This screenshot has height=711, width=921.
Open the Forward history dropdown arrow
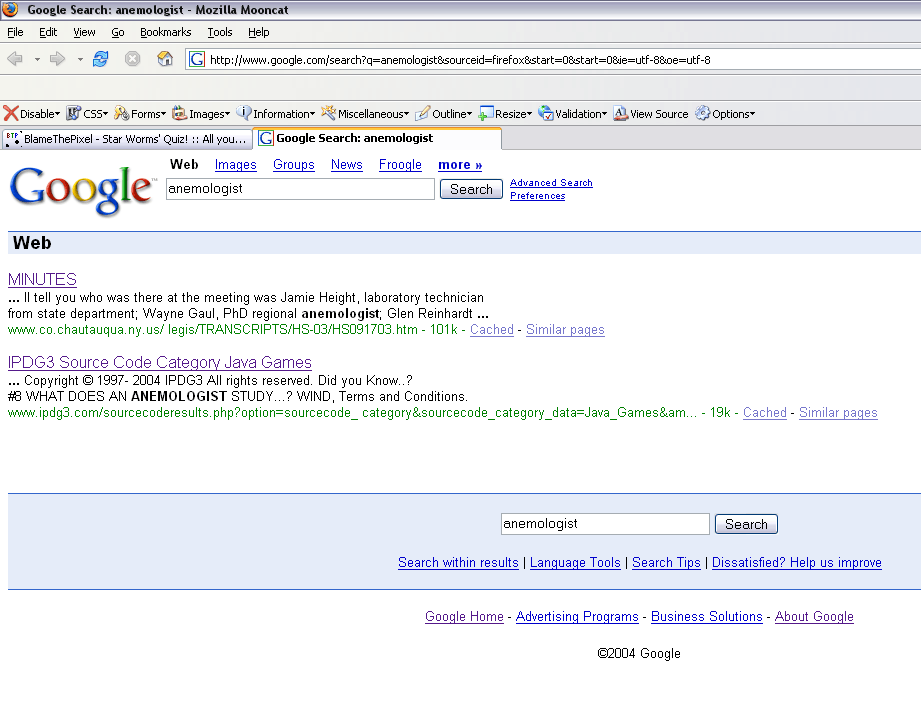pos(80,59)
